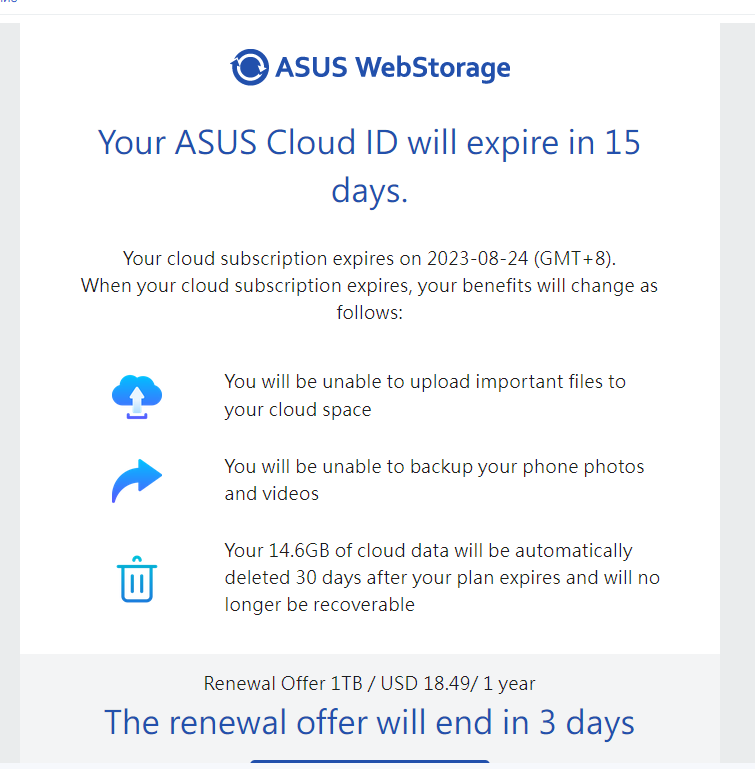Click the left gray margin of the email

9,400
